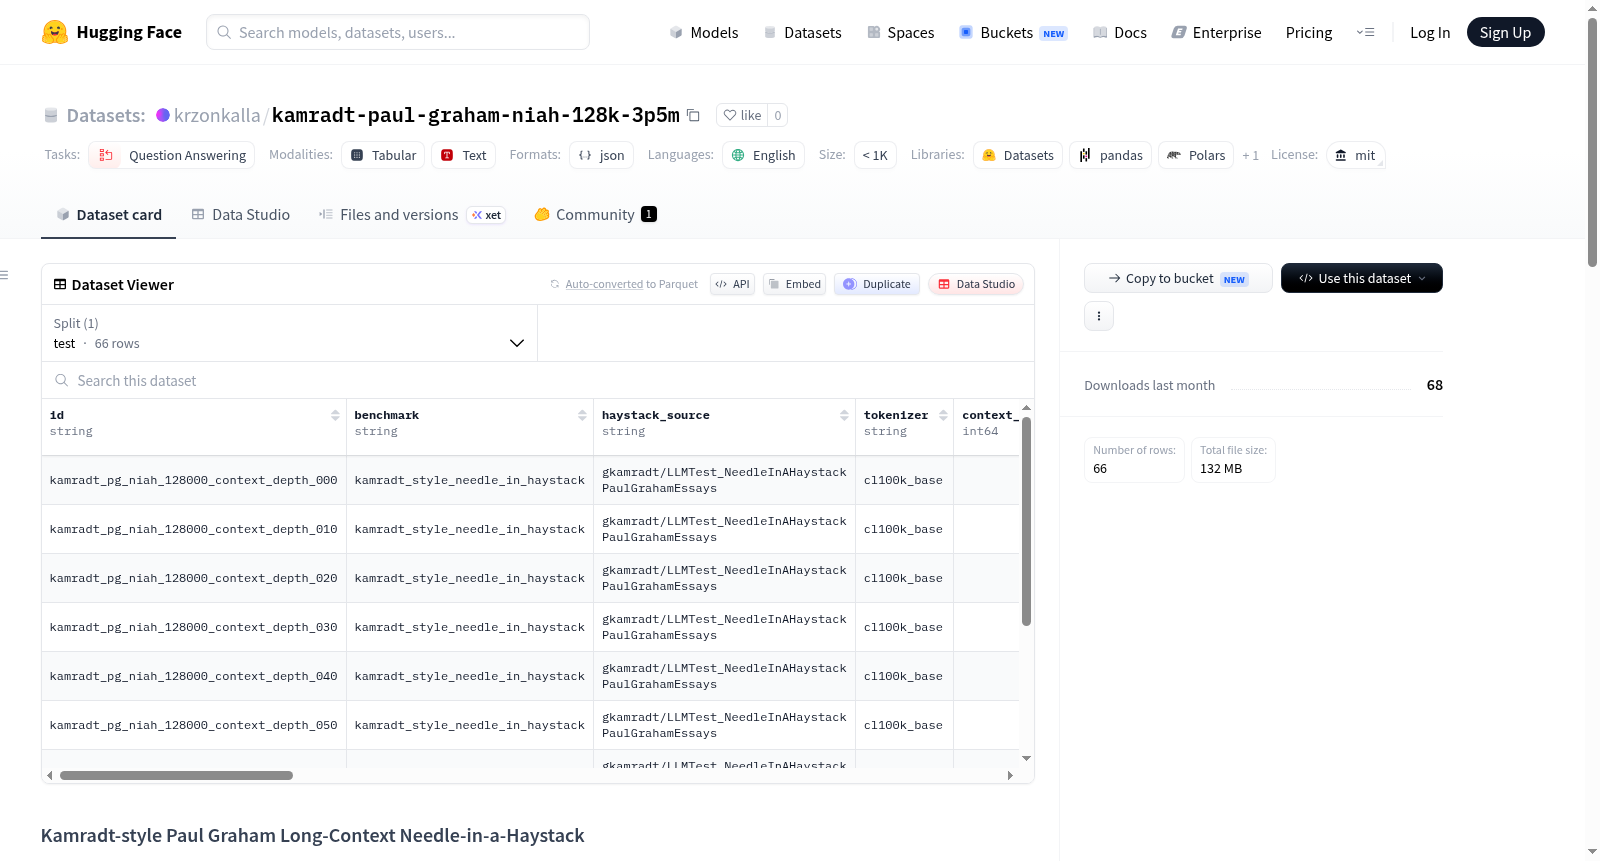The image size is (1600, 861).
Task: Like this dataset
Action: [x=742, y=115]
